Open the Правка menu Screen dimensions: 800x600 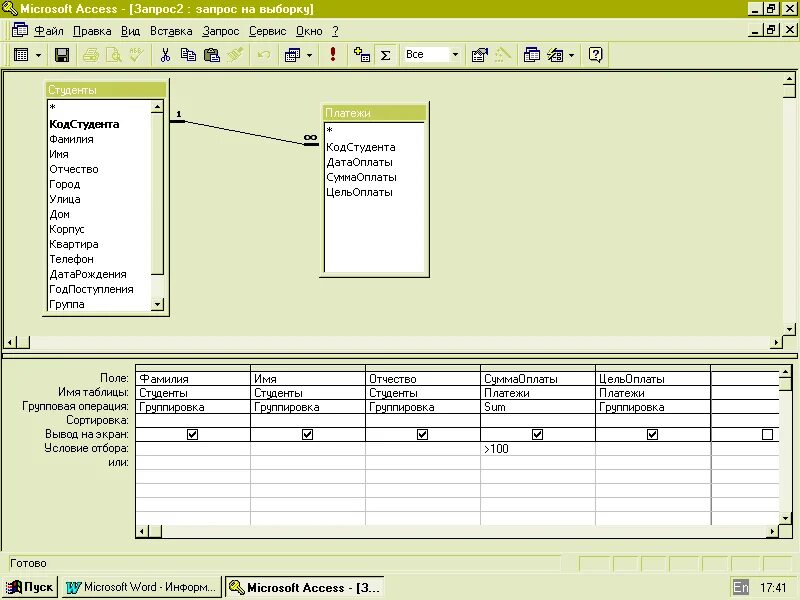coord(92,31)
